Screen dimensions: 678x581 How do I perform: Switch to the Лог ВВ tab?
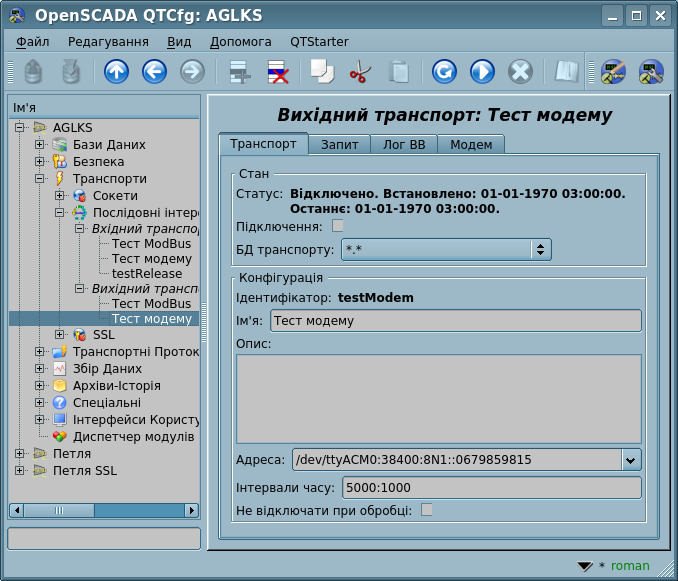click(404, 144)
